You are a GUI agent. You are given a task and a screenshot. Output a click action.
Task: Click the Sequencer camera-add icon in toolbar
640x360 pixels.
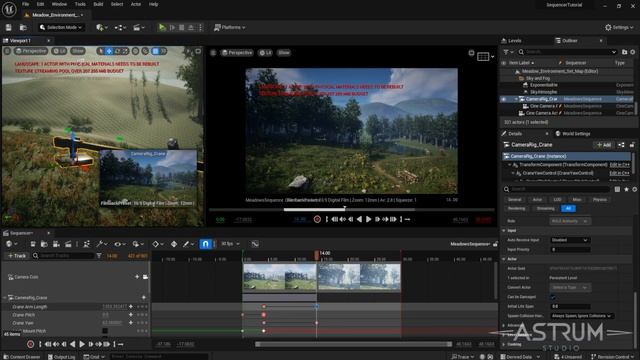pos(56,244)
